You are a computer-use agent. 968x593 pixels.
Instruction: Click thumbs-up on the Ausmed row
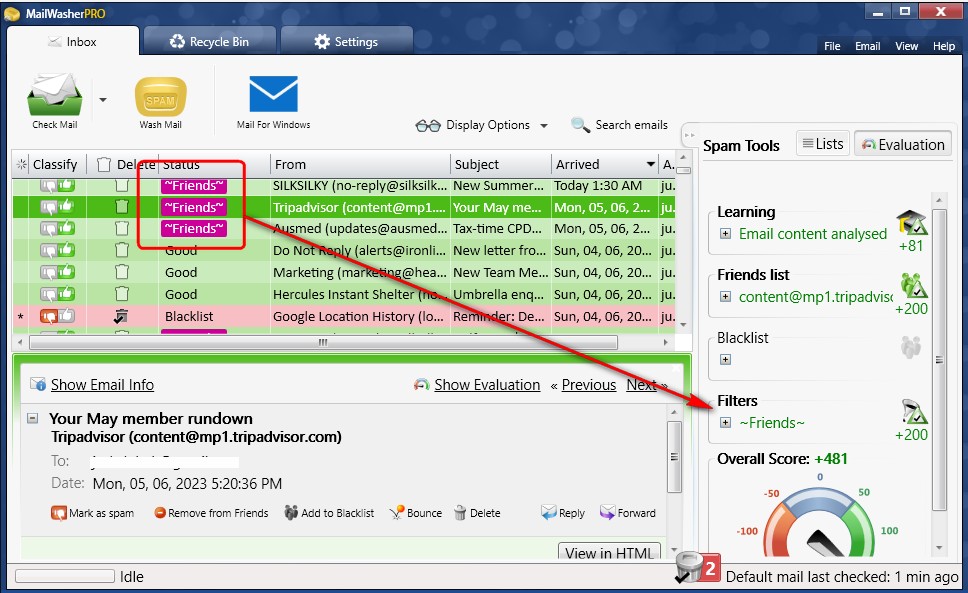click(66, 229)
